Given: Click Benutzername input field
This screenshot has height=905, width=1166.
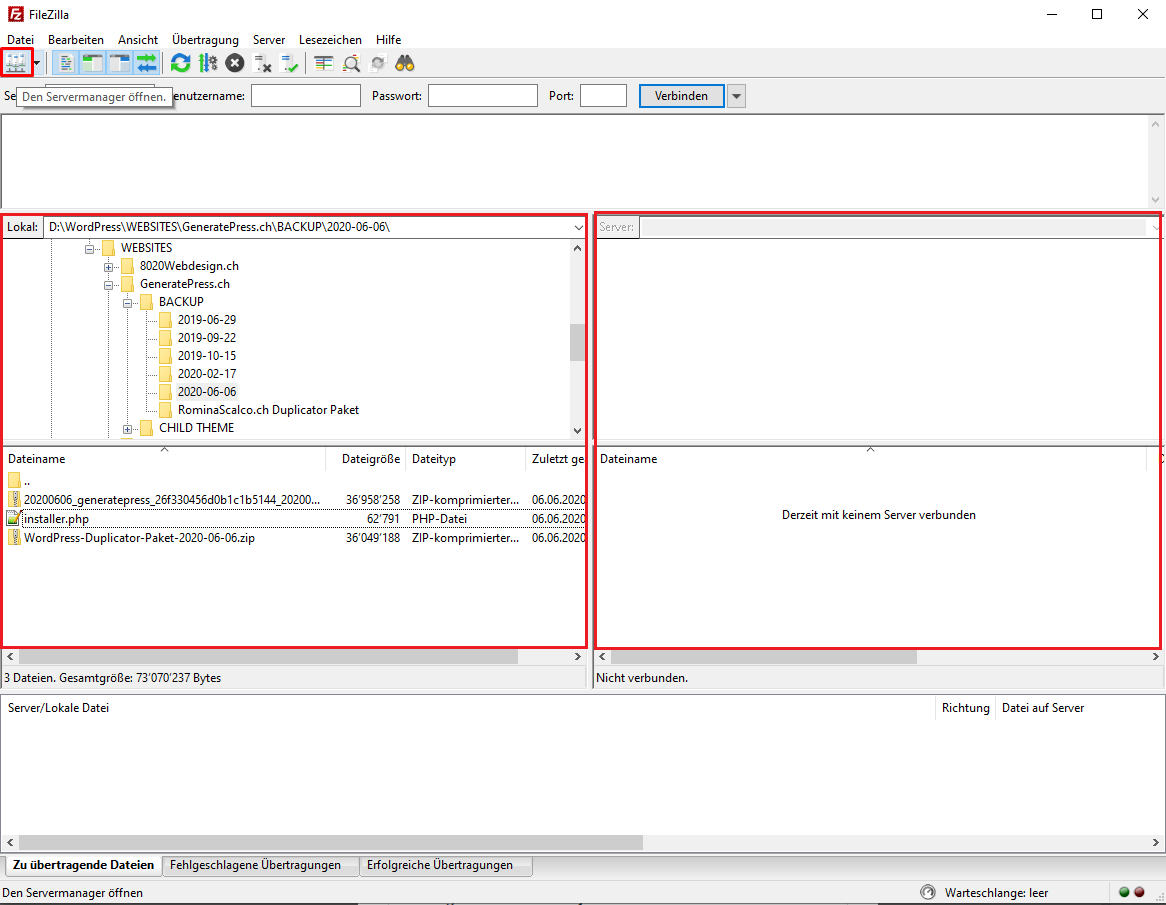Looking at the screenshot, I should pyautogui.click(x=306, y=95).
